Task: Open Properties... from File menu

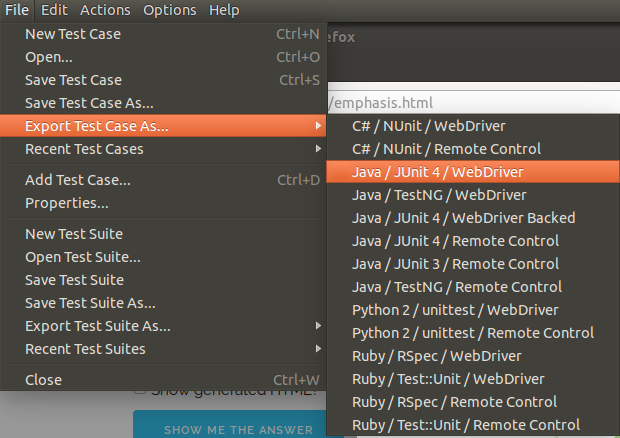Action: [163, 203]
